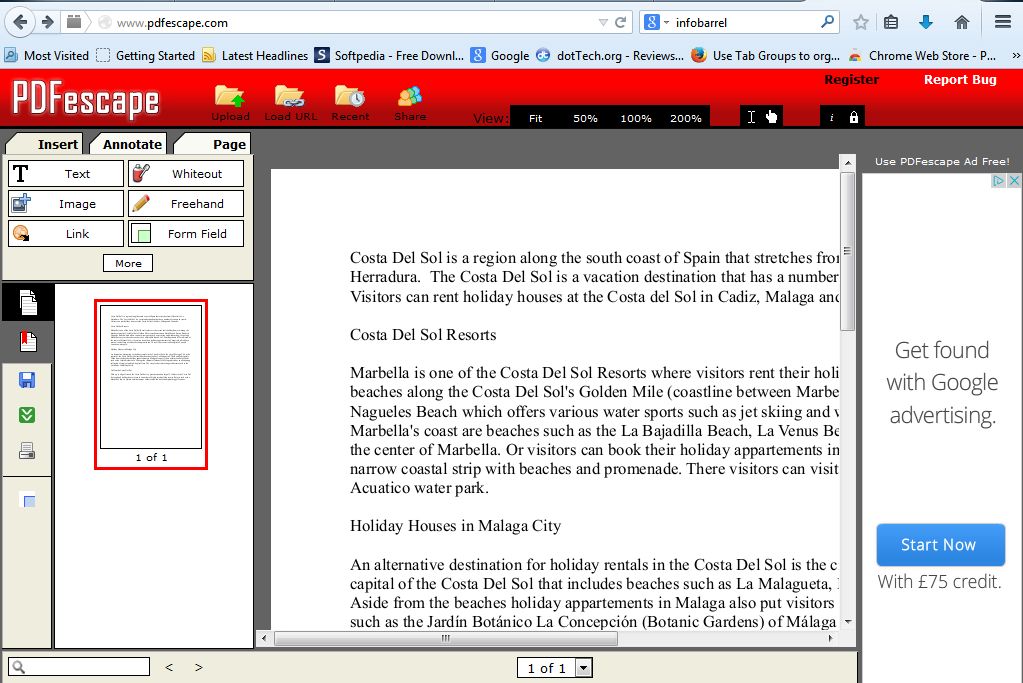Open the page number dropdown
This screenshot has height=683, width=1023.
pos(584,668)
